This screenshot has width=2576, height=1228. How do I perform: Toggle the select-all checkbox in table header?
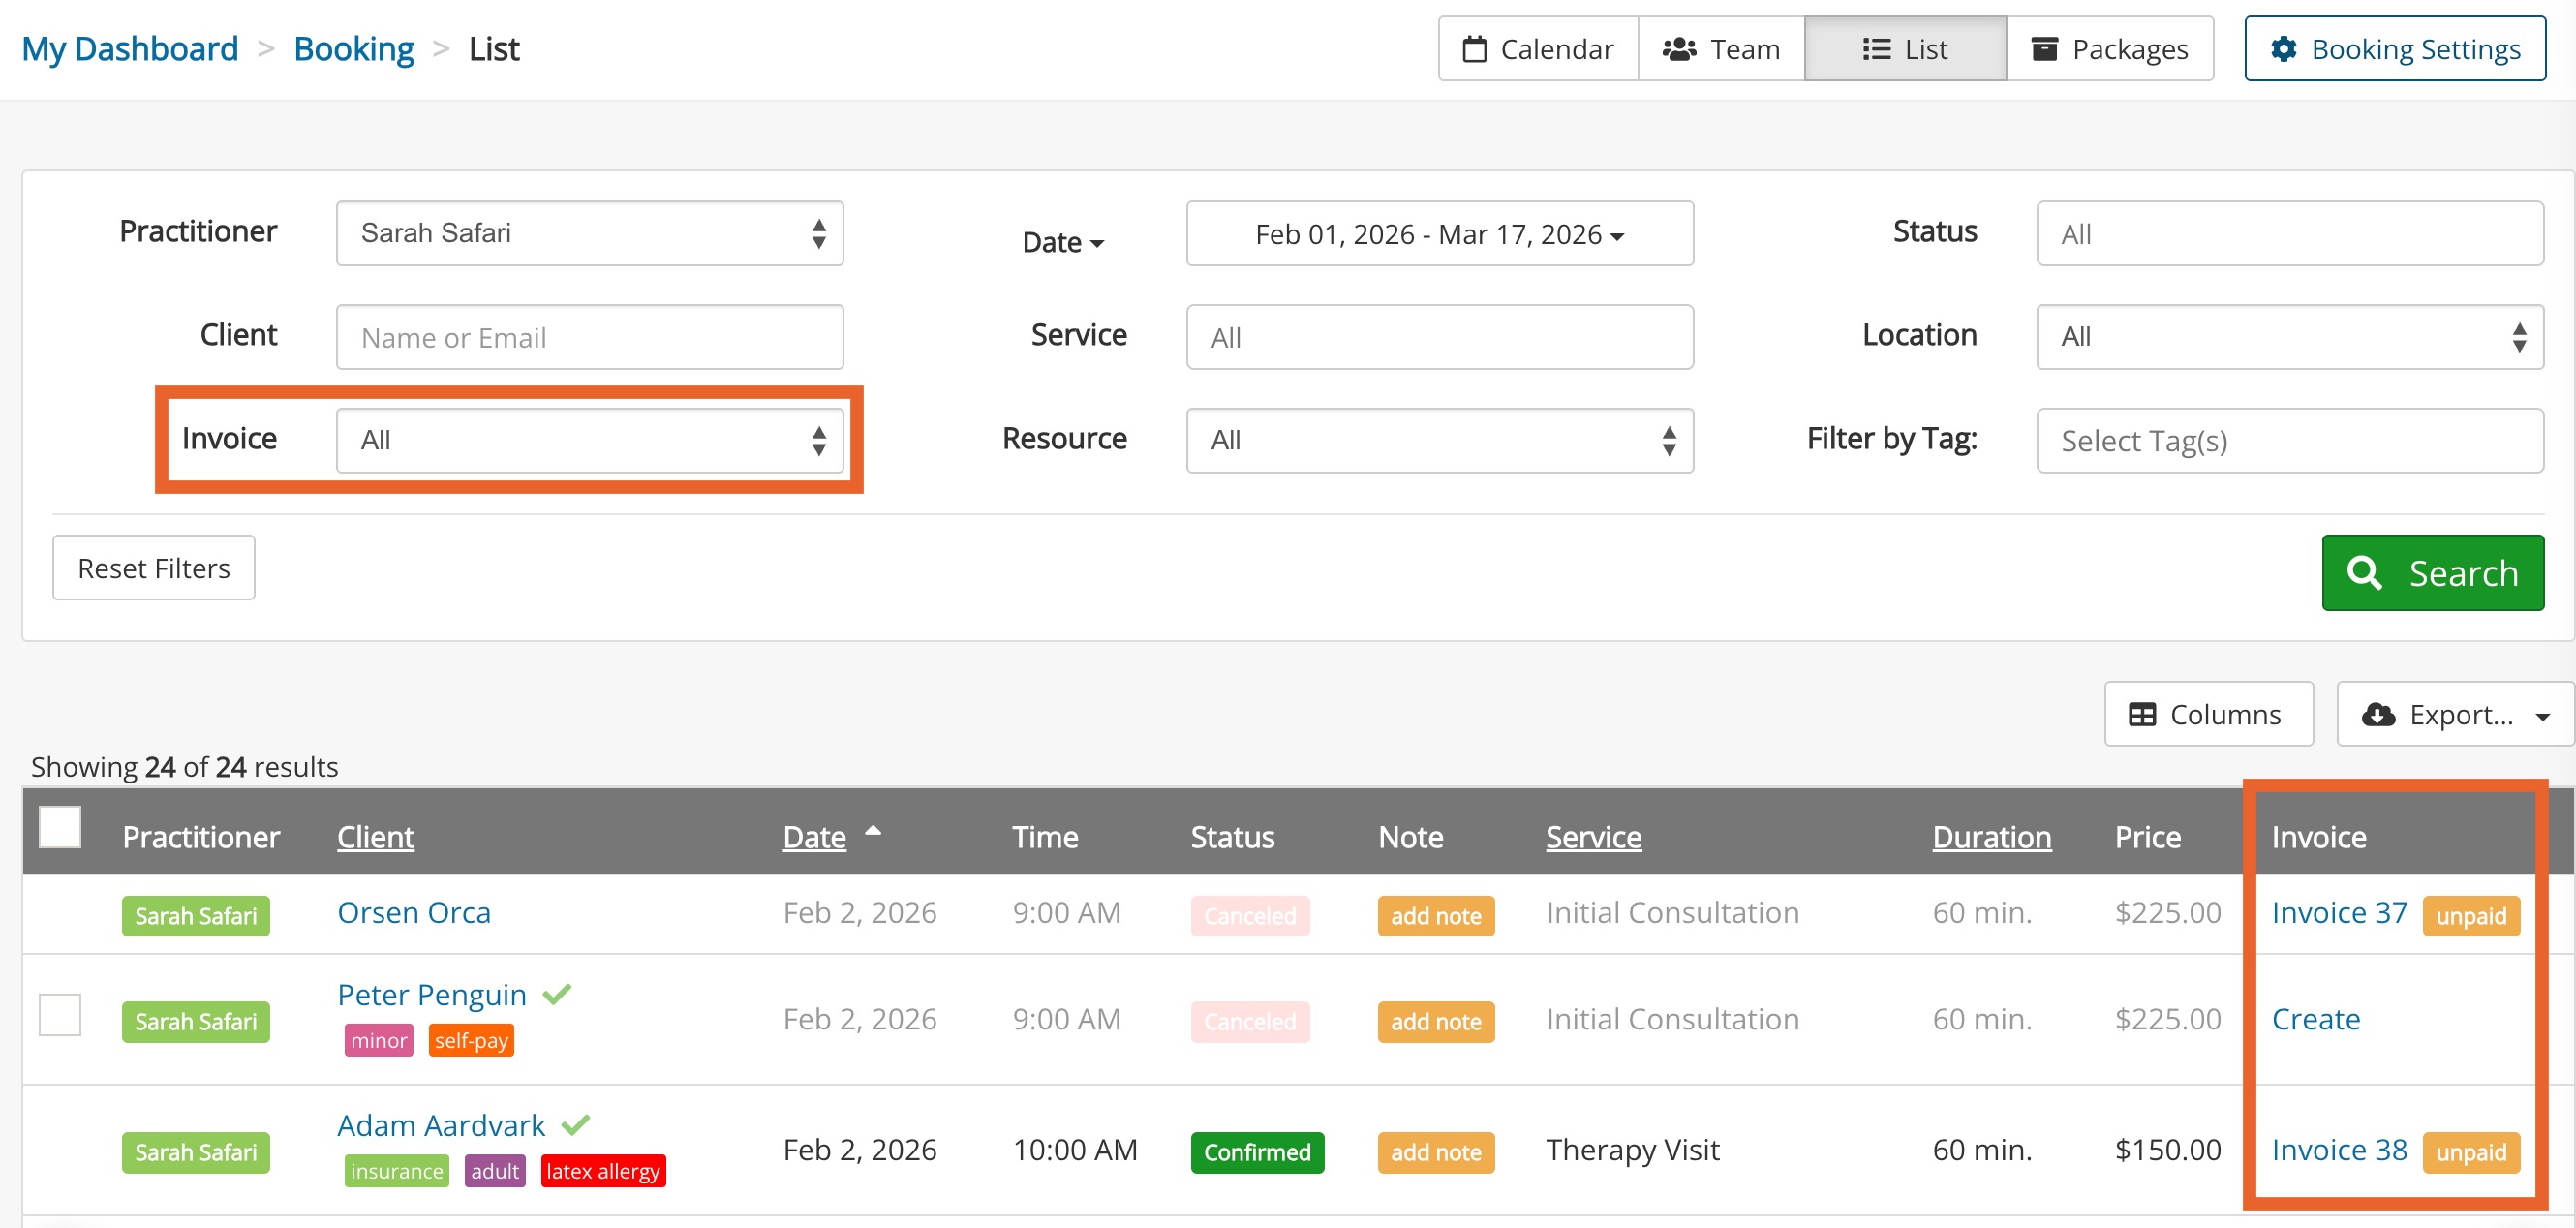click(x=60, y=828)
